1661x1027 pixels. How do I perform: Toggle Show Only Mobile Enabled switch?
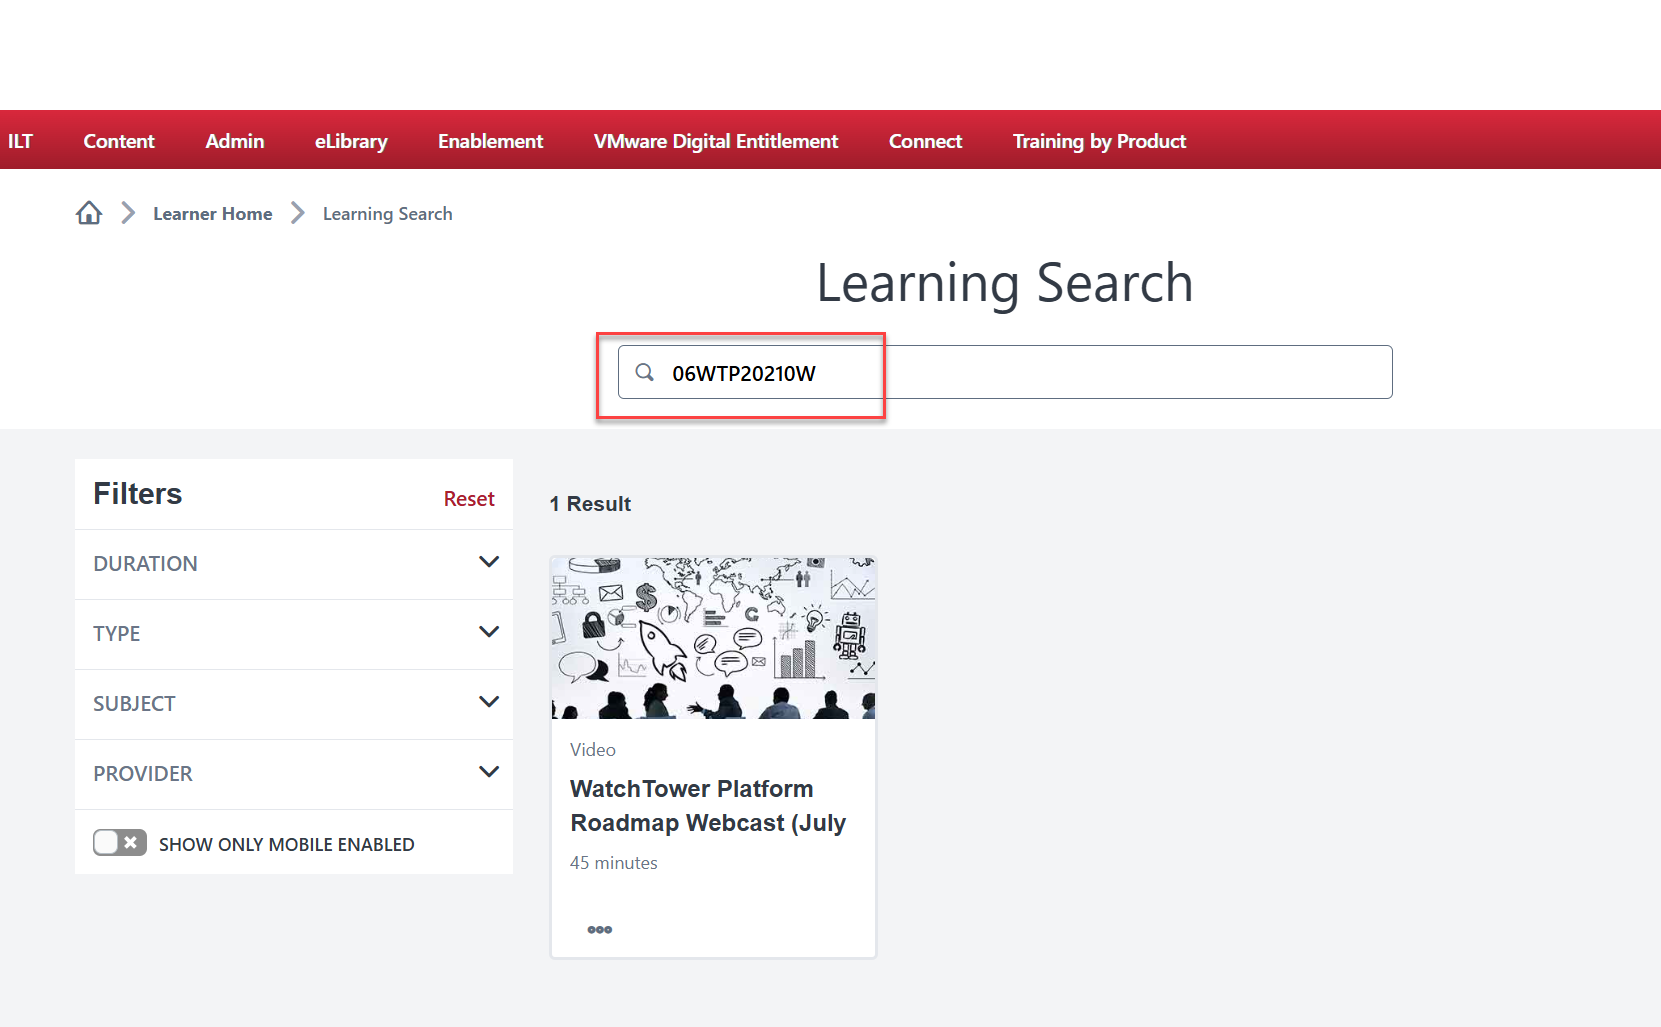(120, 843)
